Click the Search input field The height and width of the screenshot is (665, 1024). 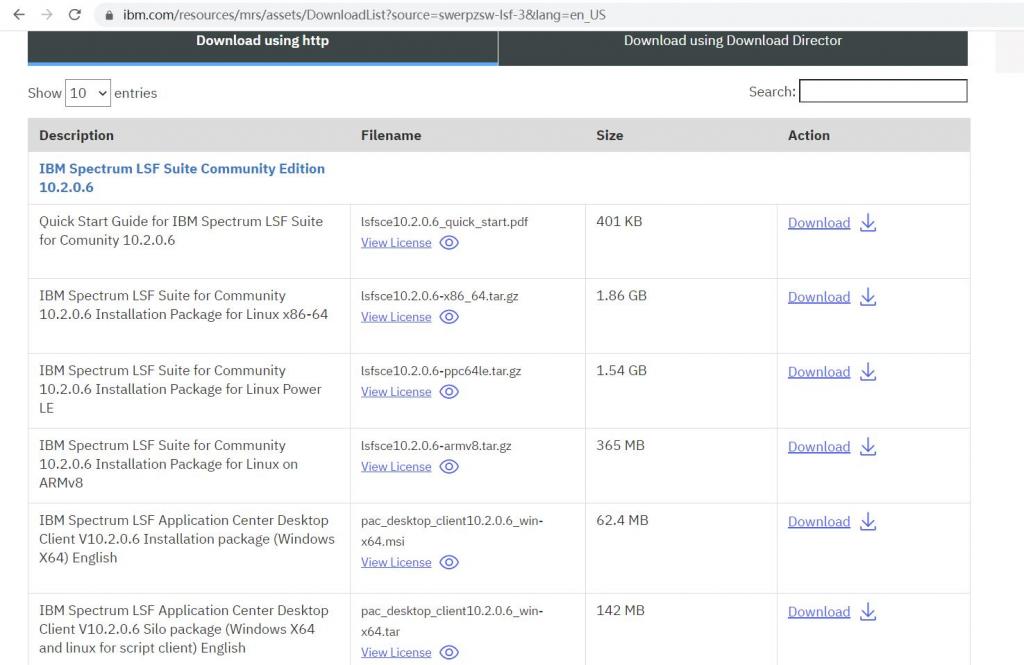(883, 91)
